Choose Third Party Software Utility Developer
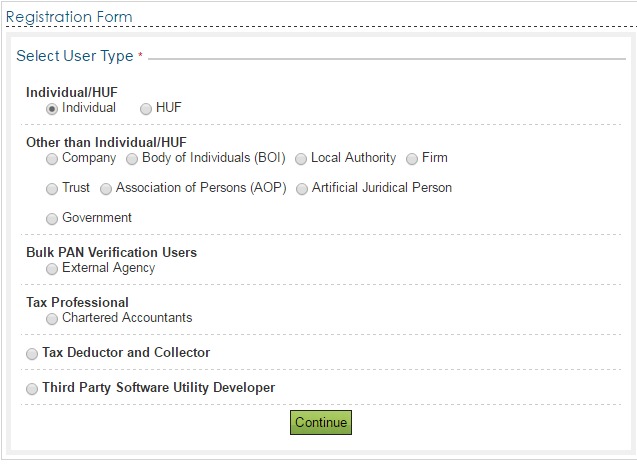 click(x=32, y=389)
